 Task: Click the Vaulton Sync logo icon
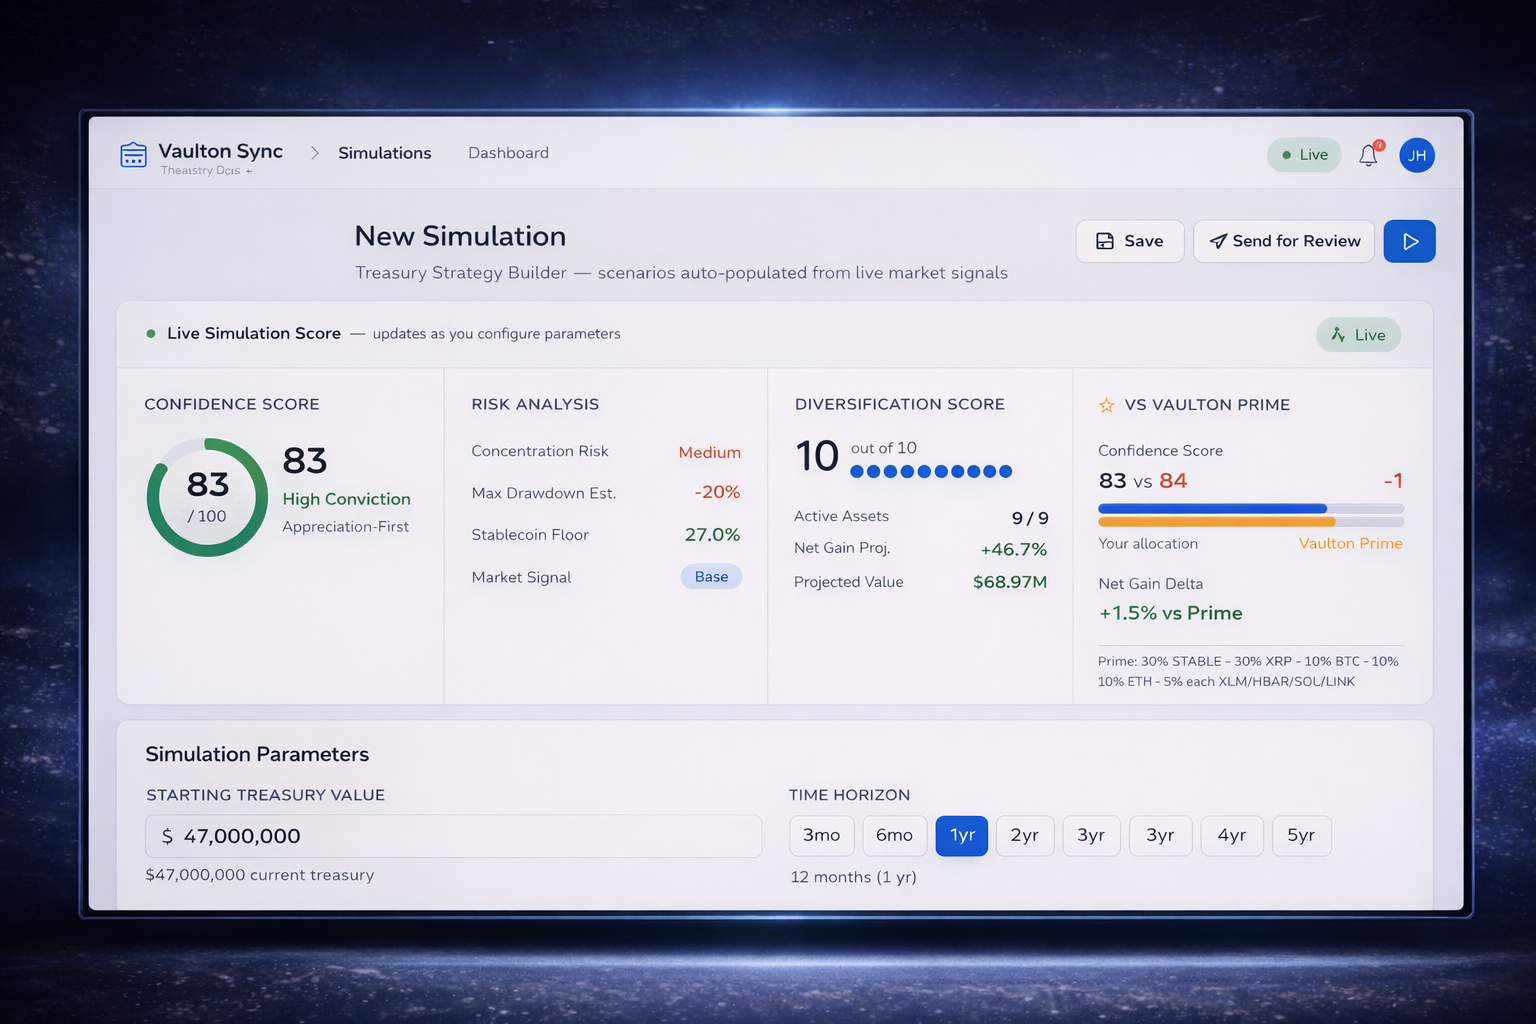(x=133, y=155)
